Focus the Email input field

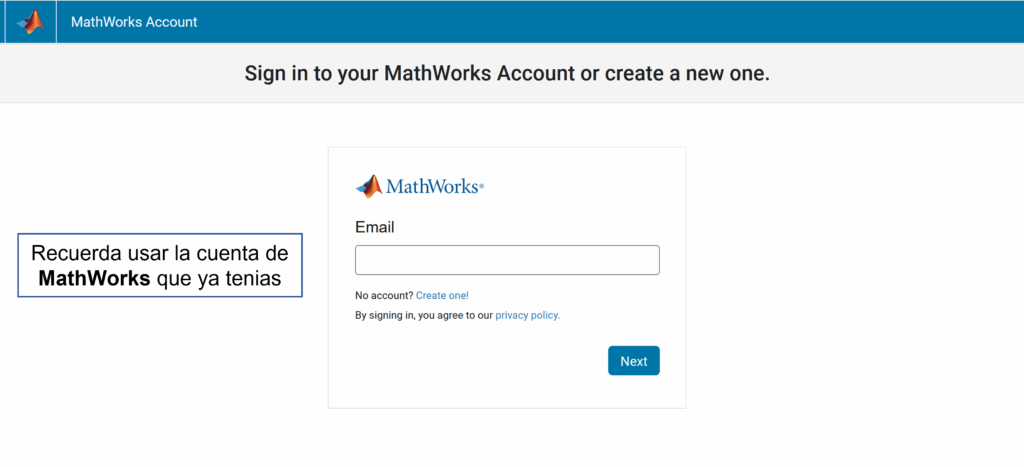[x=507, y=260]
